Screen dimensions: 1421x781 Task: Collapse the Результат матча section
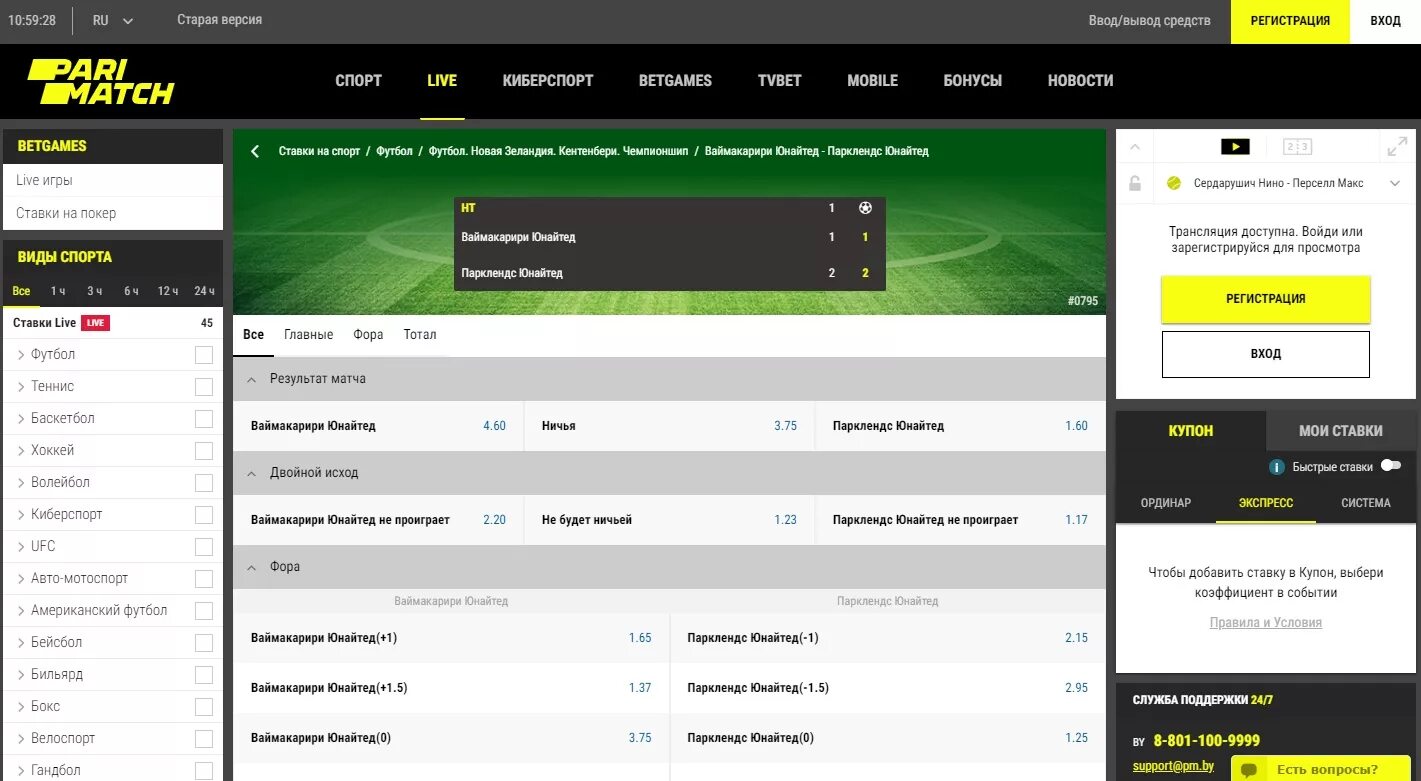click(251, 379)
